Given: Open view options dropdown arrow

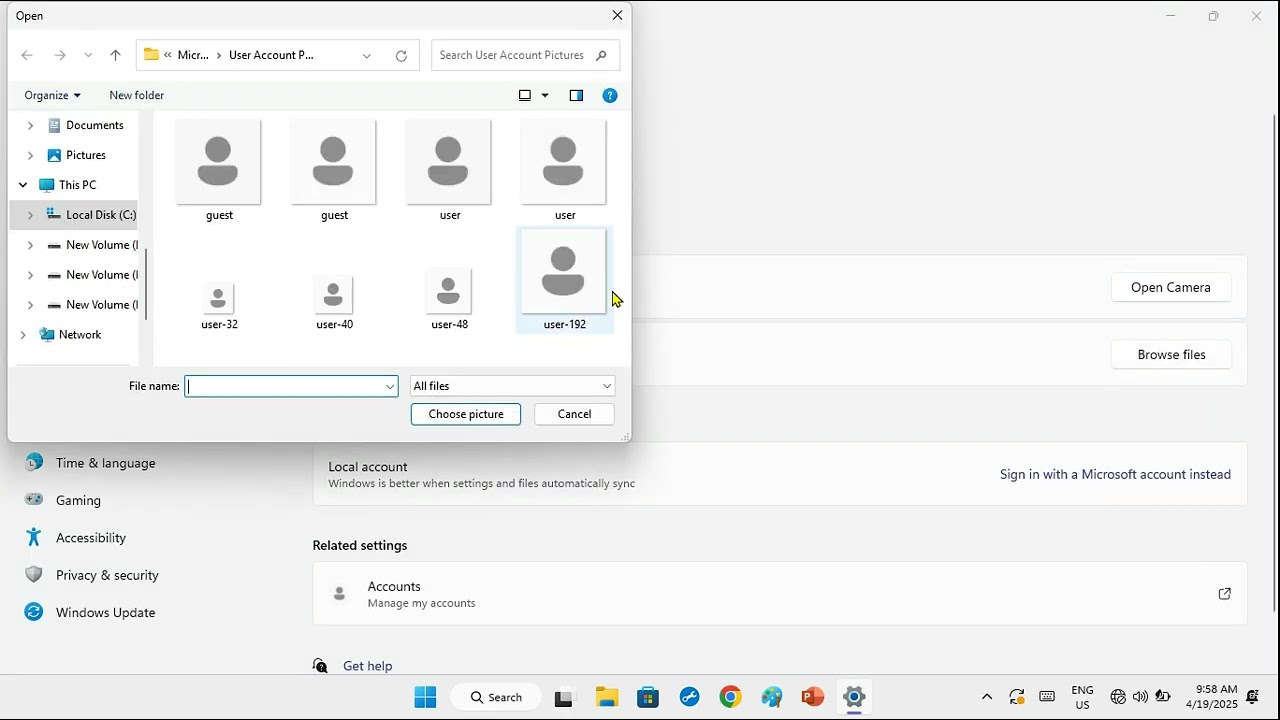Looking at the screenshot, I should pos(545,95).
